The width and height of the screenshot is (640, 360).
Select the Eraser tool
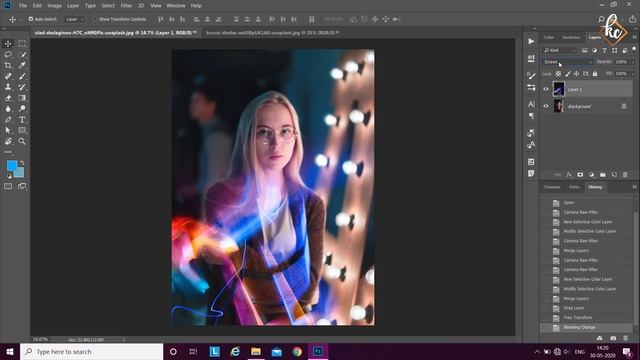8,98
